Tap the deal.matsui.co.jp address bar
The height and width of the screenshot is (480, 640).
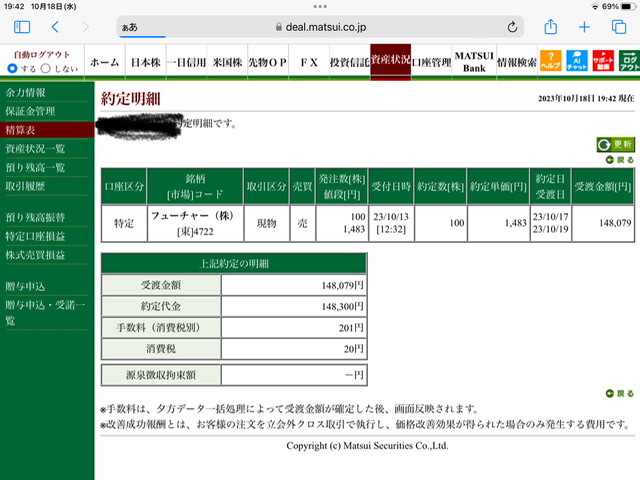[320, 27]
